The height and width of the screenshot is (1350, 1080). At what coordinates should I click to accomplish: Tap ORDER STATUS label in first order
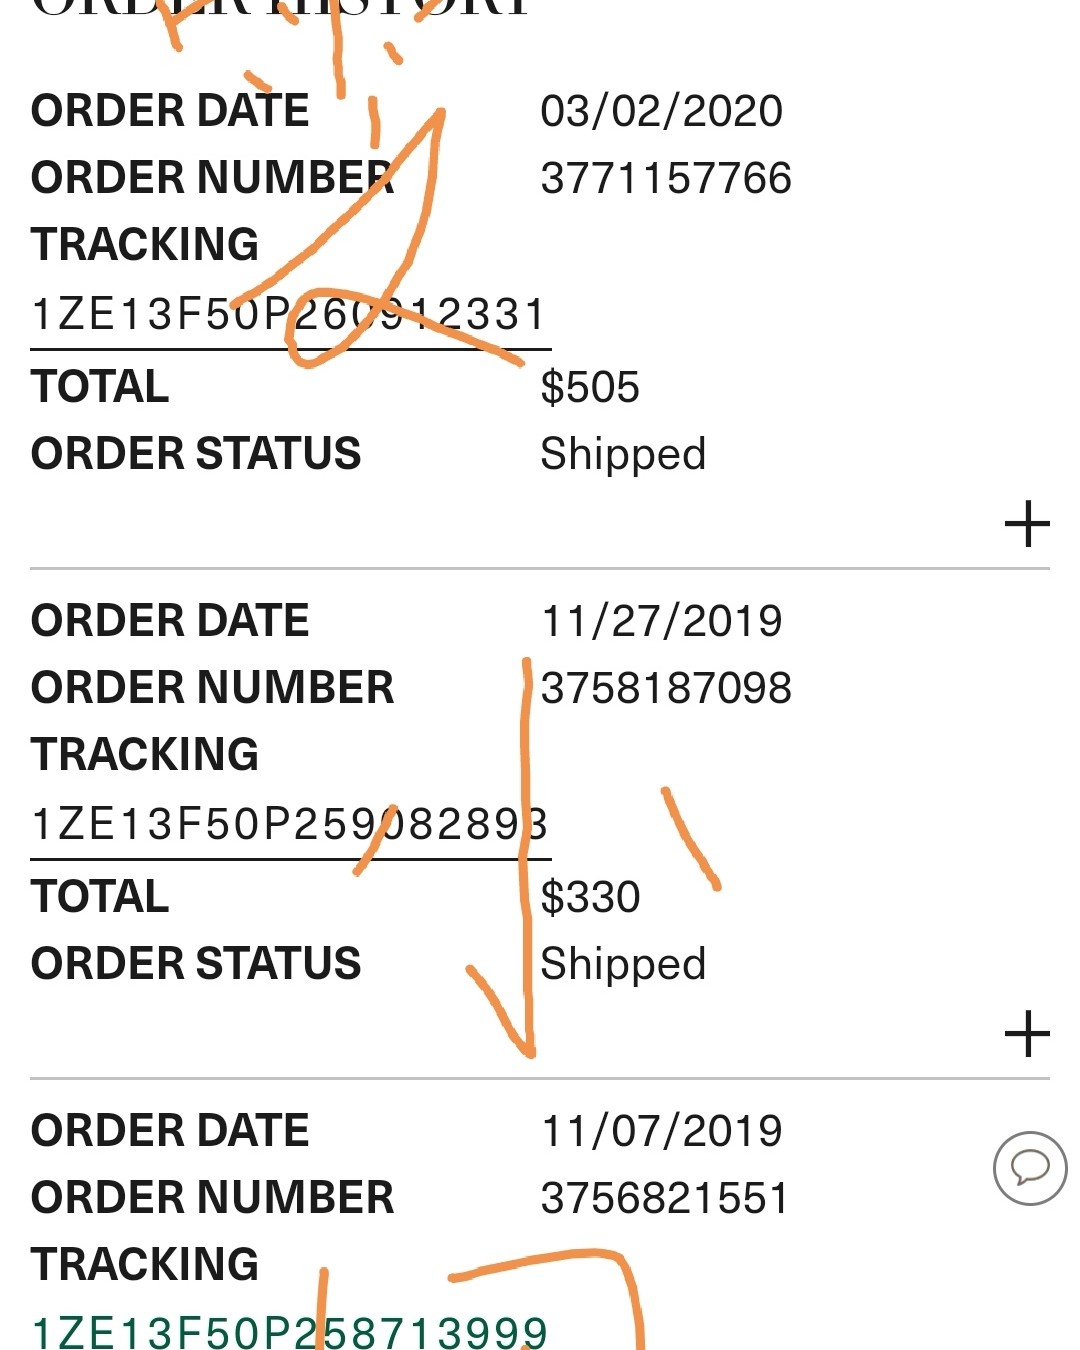(196, 453)
